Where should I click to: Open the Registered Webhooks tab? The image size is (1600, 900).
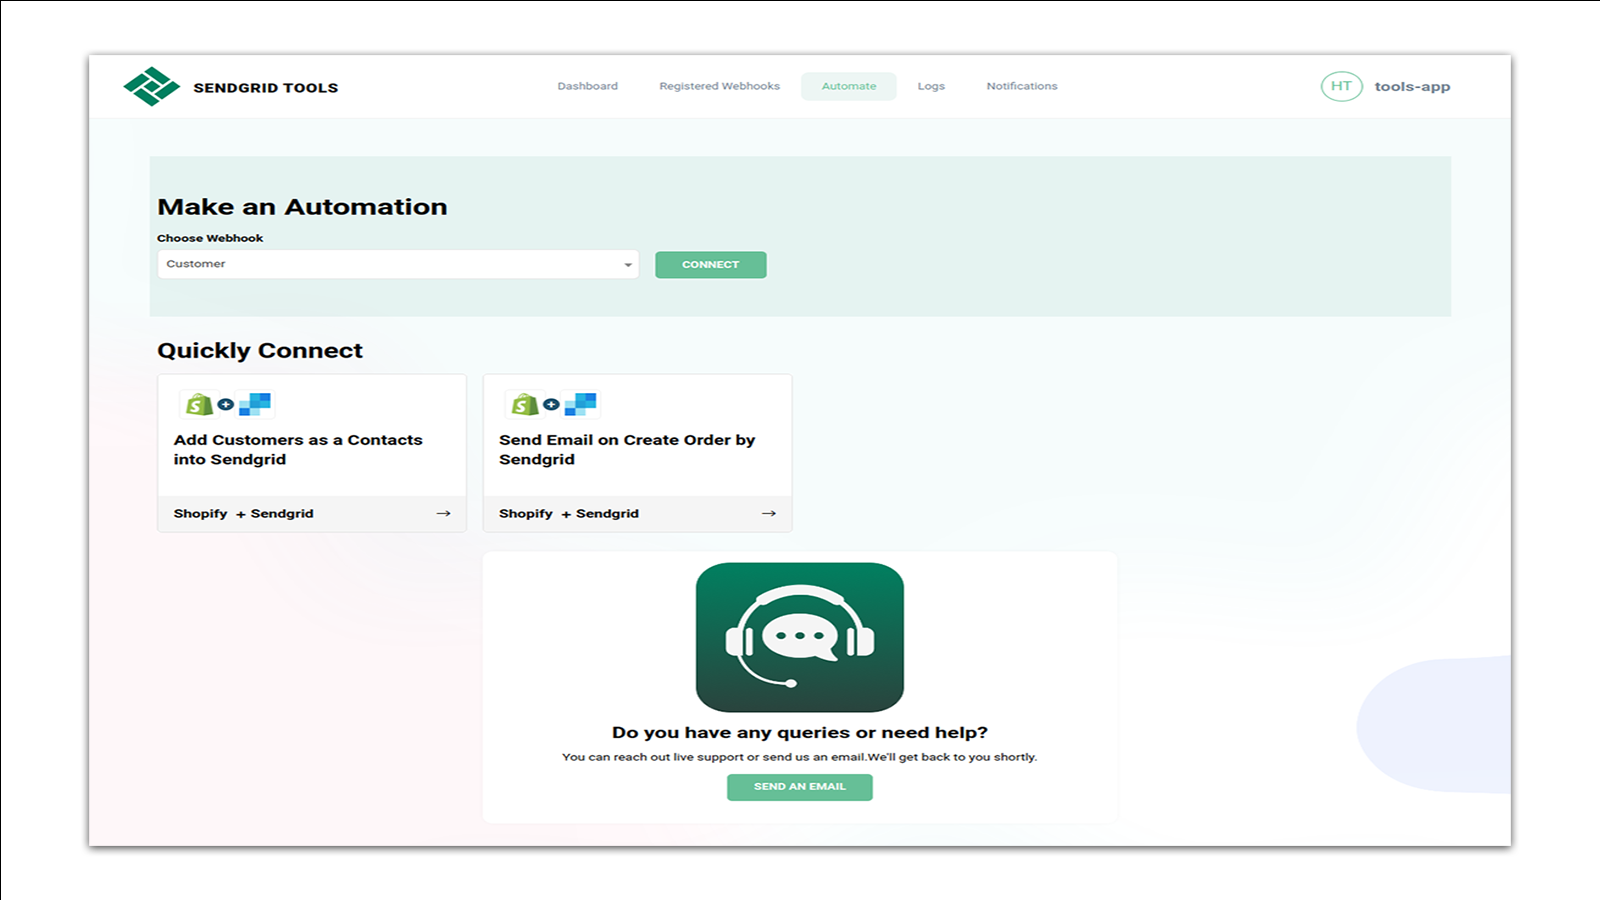coord(719,87)
